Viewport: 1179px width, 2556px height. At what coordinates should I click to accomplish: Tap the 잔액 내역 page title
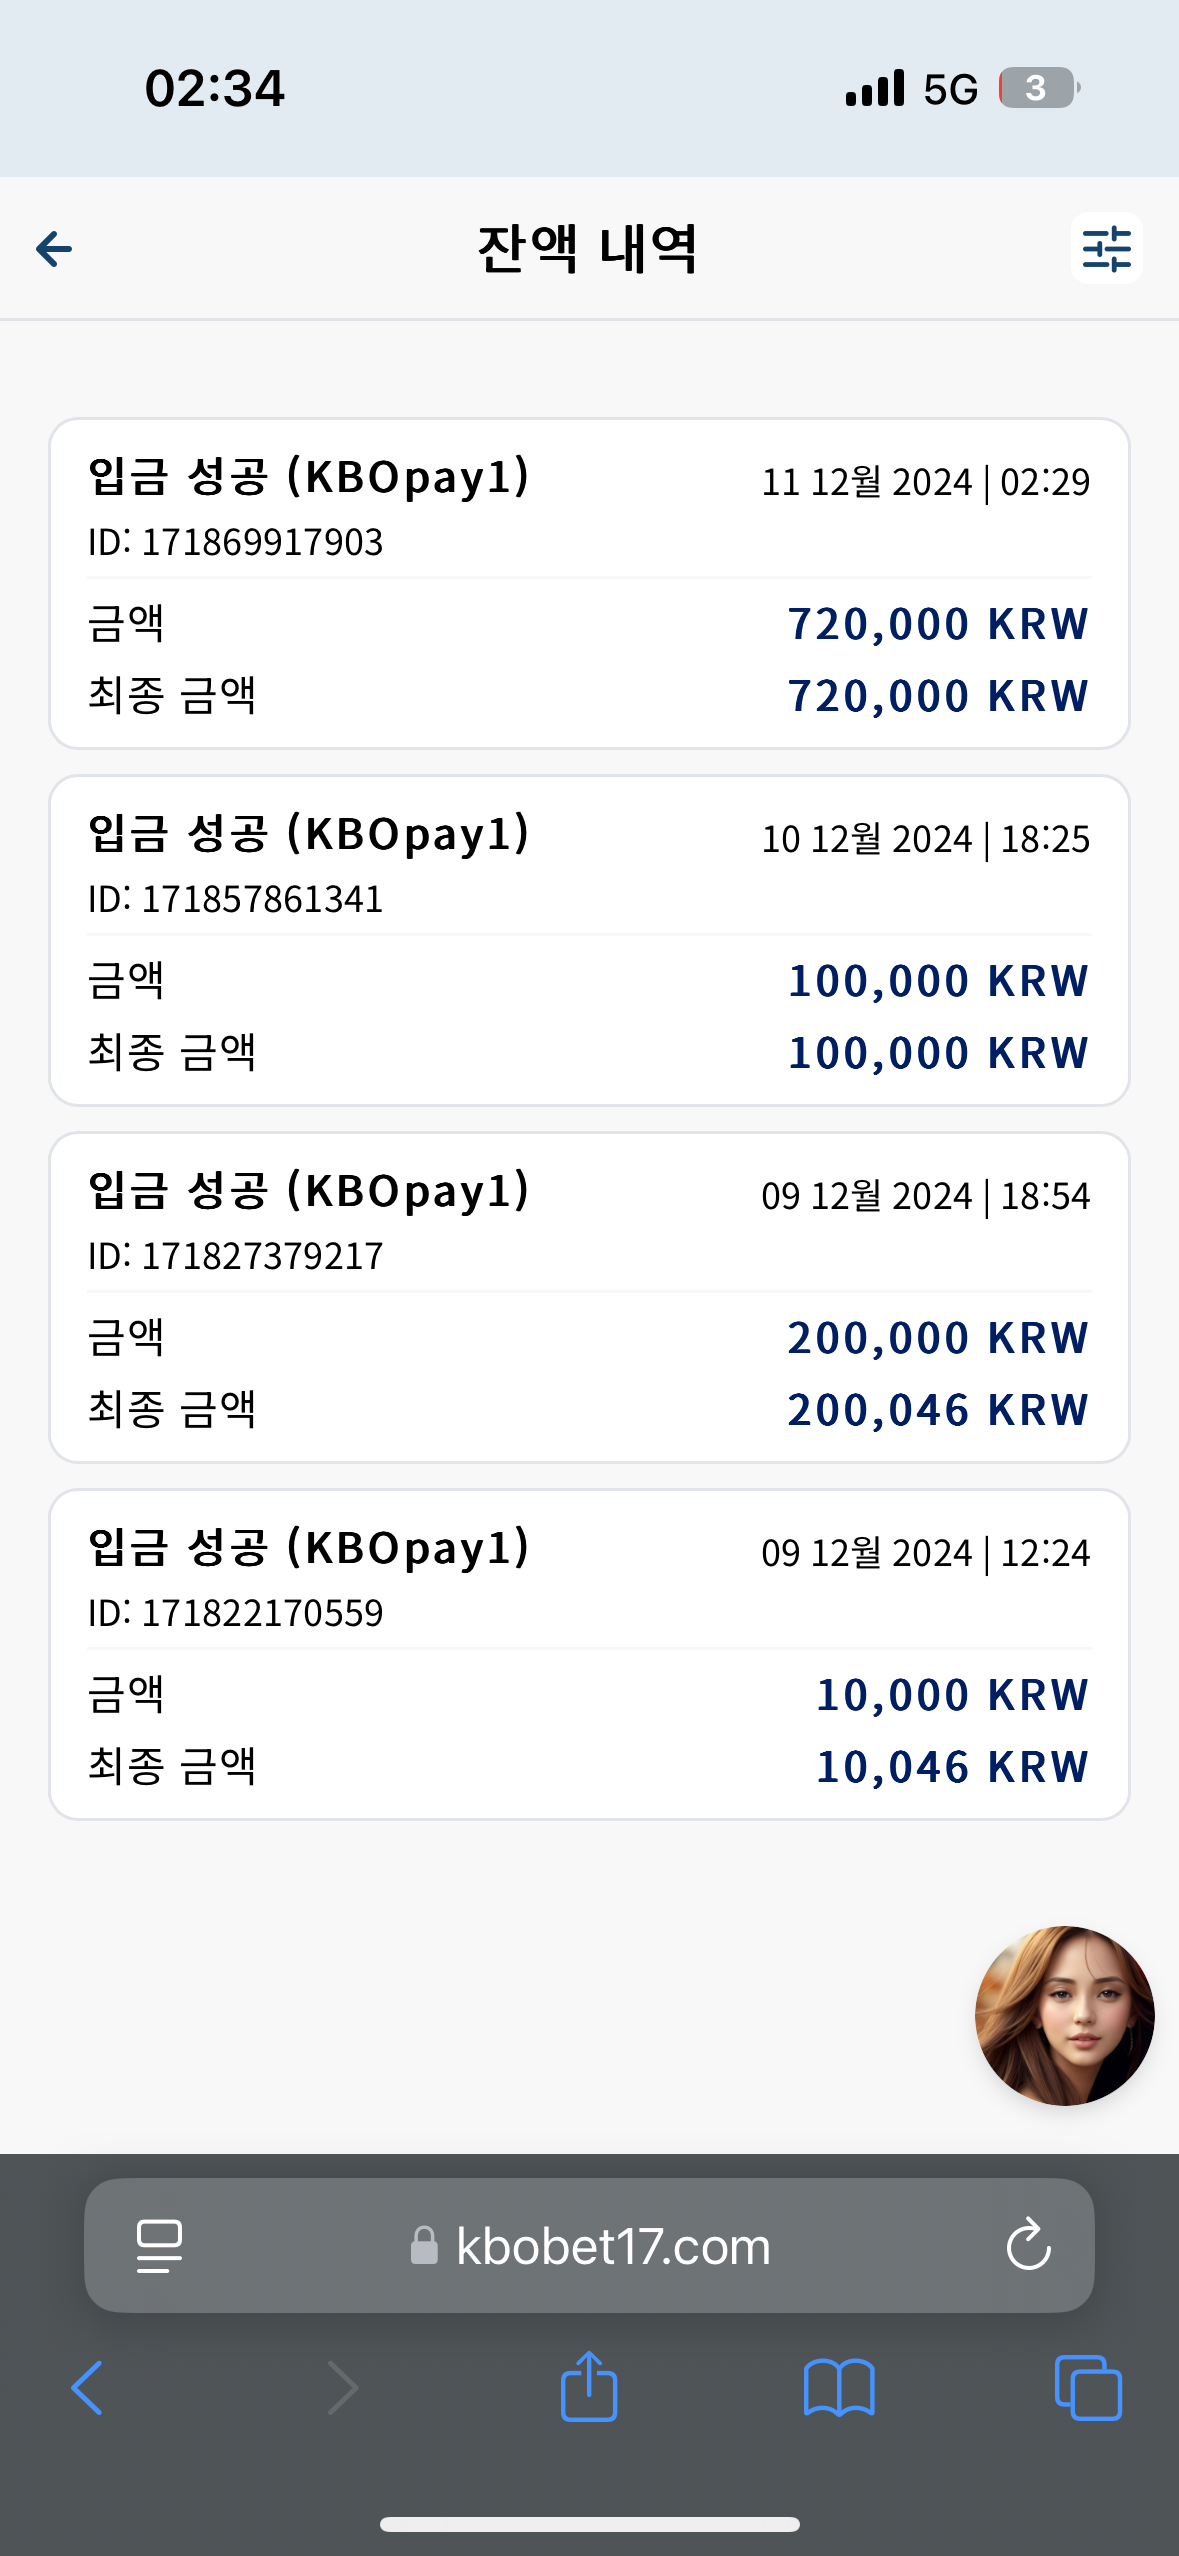point(588,249)
